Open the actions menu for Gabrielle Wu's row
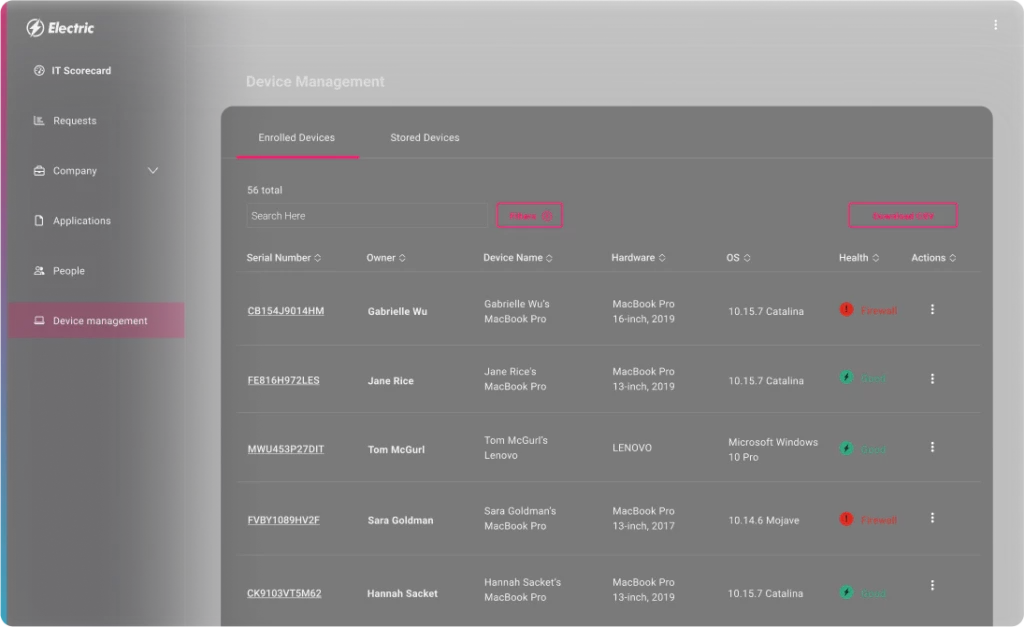Image resolution: width=1024 pixels, height=627 pixels. (x=932, y=309)
